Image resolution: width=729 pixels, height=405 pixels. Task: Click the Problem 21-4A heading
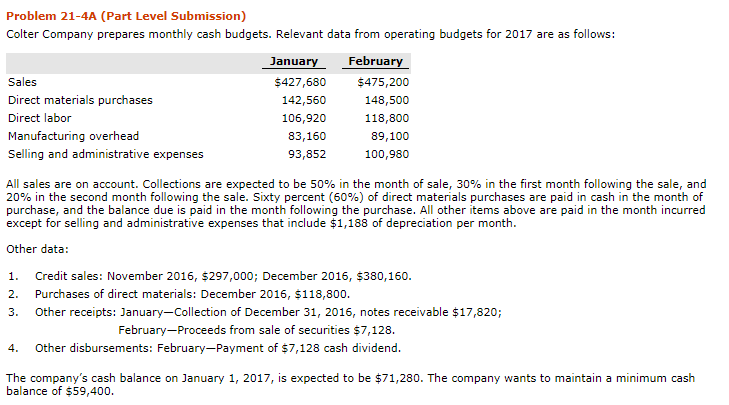click(x=126, y=16)
